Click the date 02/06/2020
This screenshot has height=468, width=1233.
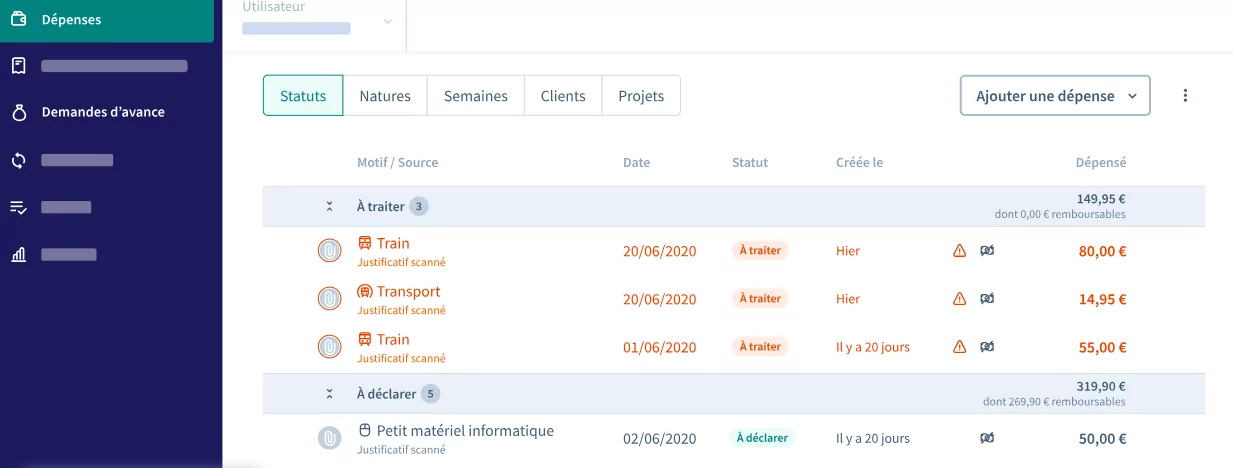click(x=659, y=438)
